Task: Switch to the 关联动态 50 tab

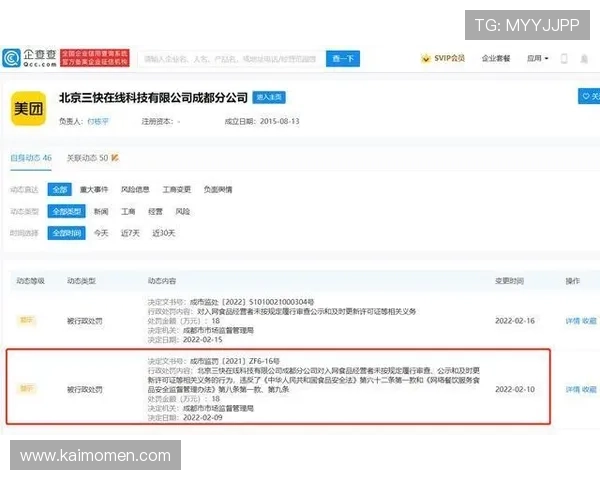Action: pyautogui.click(x=92, y=158)
